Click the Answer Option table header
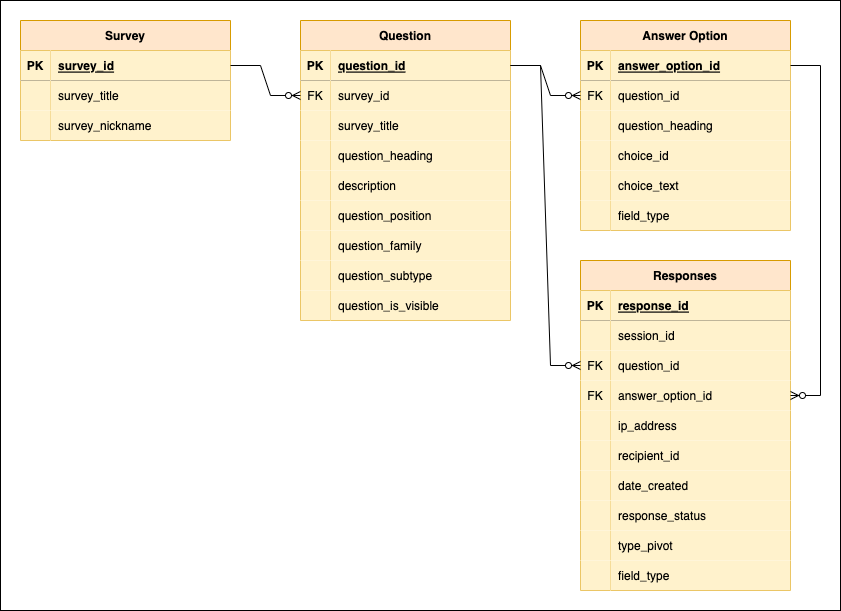This screenshot has width=841, height=611. tap(684, 35)
